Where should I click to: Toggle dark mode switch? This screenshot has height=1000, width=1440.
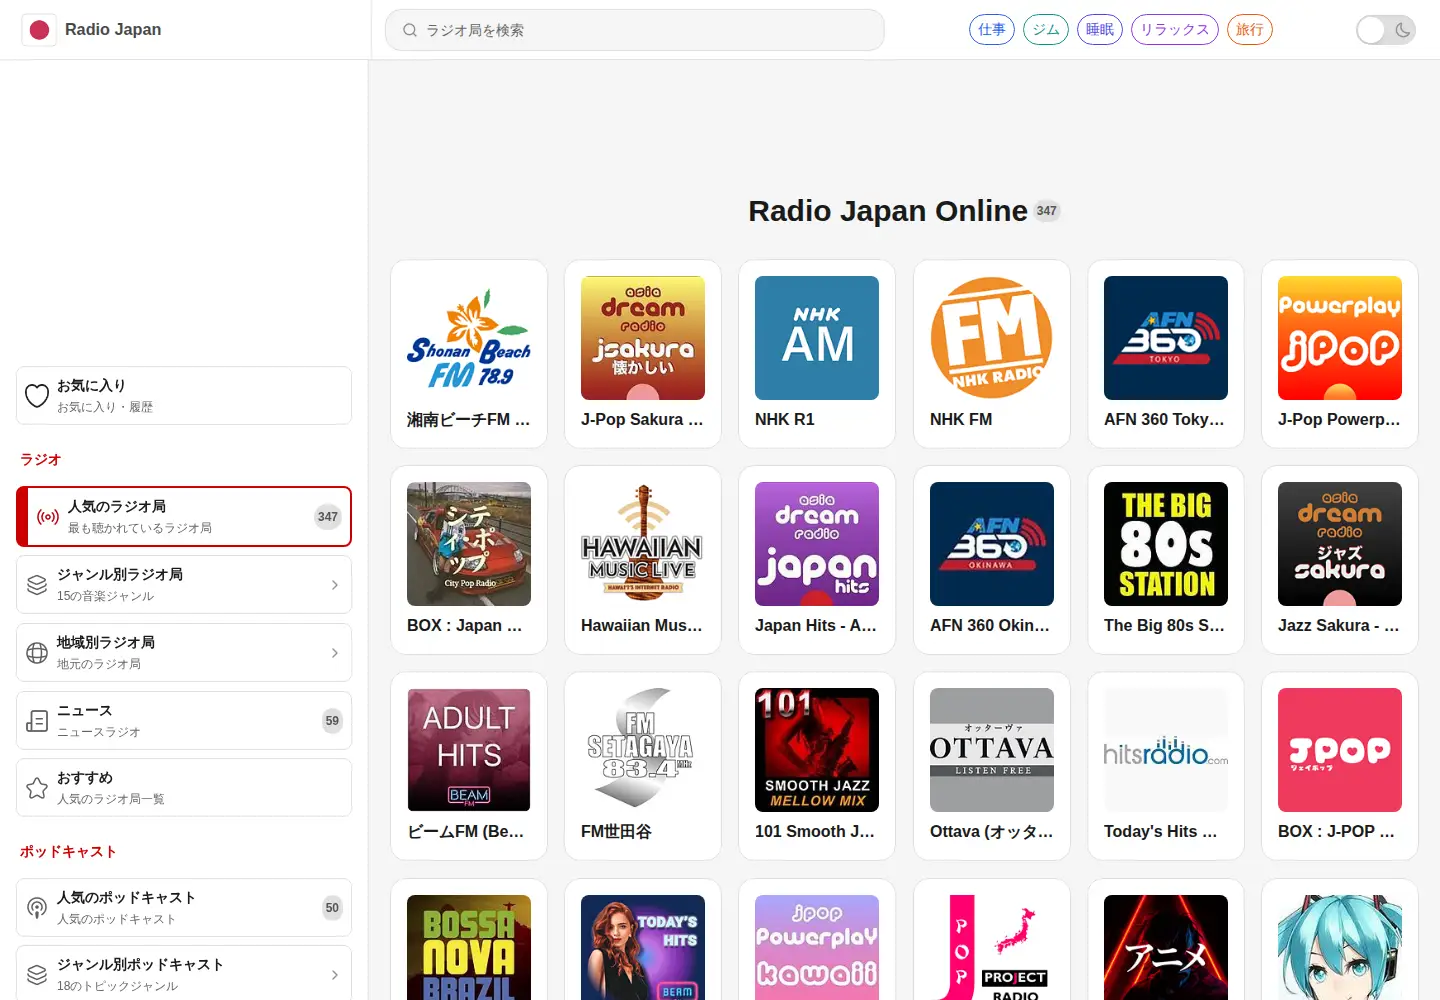click(1386, 30)
